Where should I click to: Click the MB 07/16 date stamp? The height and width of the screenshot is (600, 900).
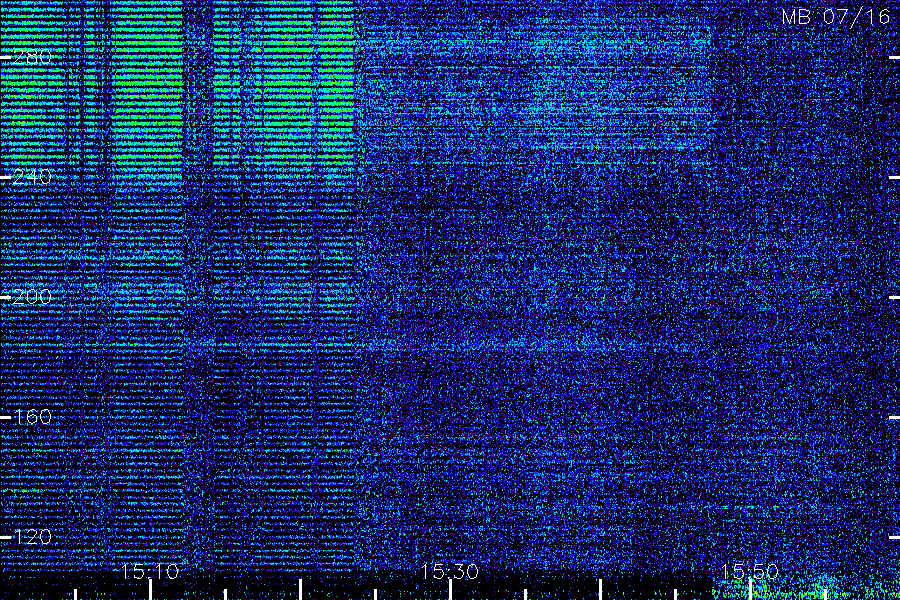point(836,17)
